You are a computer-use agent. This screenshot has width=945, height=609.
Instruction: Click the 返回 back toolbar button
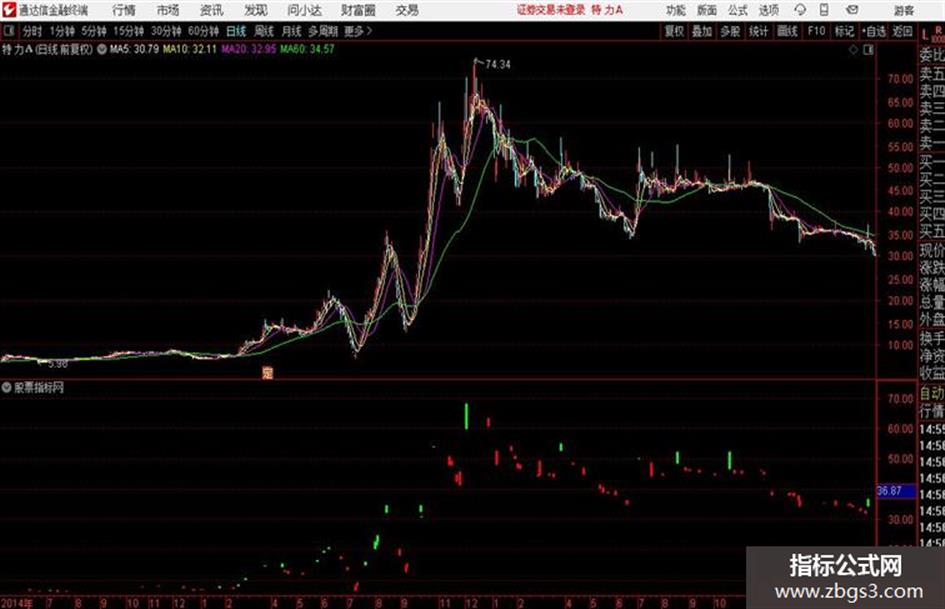(902, 31)
